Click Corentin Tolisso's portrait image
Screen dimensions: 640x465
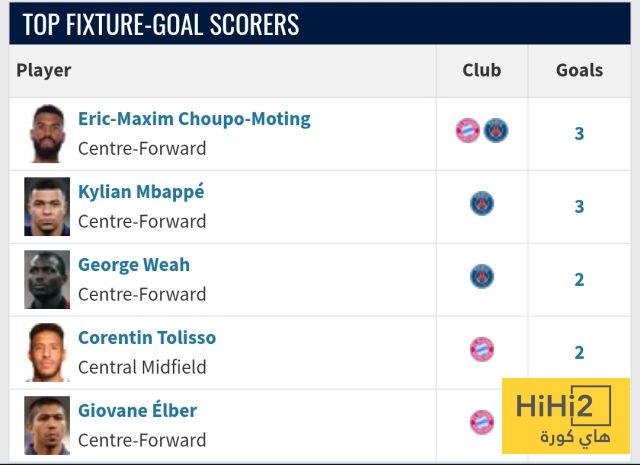click(47, 352)
